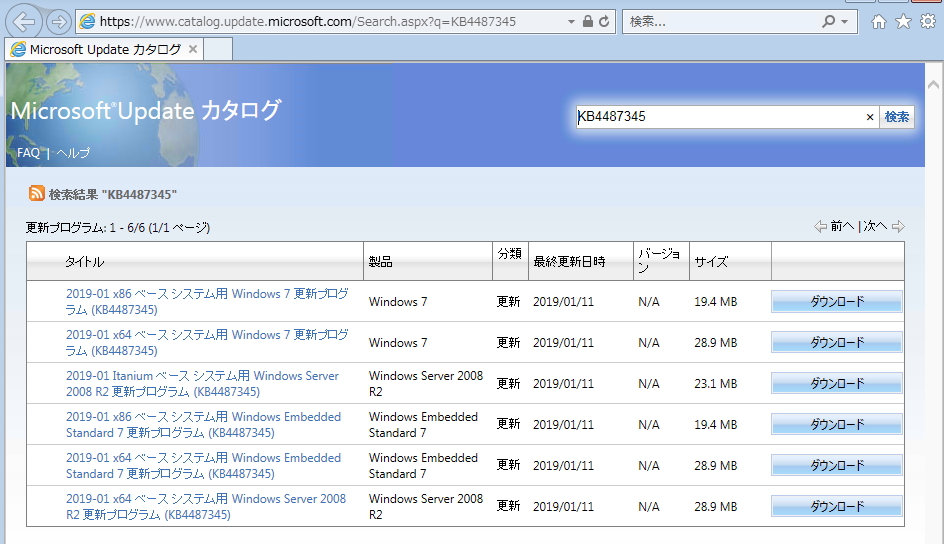This screenshot has width=944, height=544.
Task: Open x64 Windows 7 update KB4487345 link
Action: (x=207, y=342)
